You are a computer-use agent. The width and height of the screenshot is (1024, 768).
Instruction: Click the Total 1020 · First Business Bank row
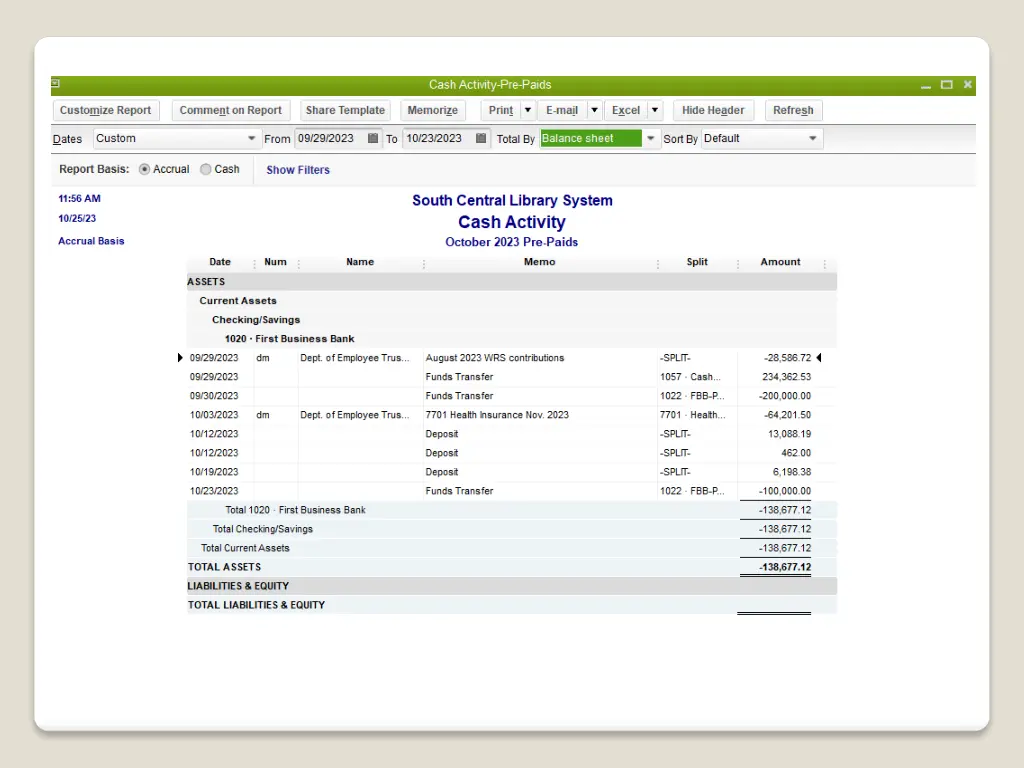[511, 510]
